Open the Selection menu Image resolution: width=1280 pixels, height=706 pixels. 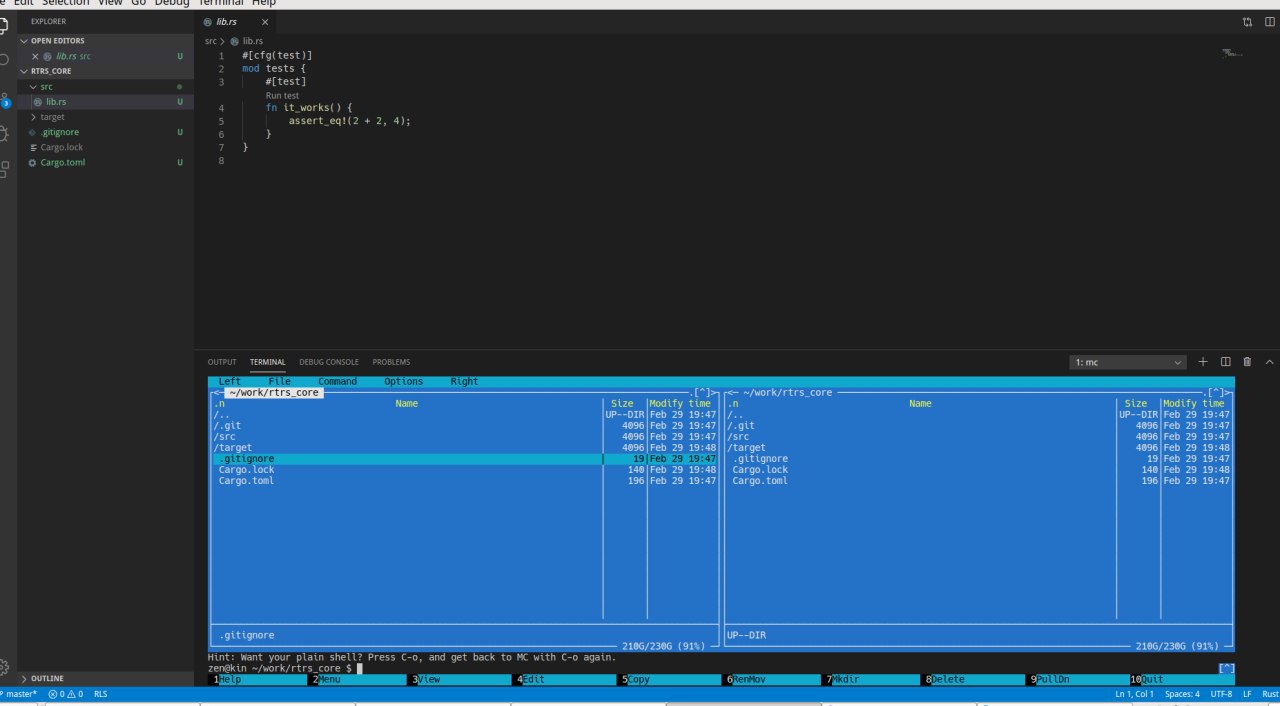tap(66, 4)
